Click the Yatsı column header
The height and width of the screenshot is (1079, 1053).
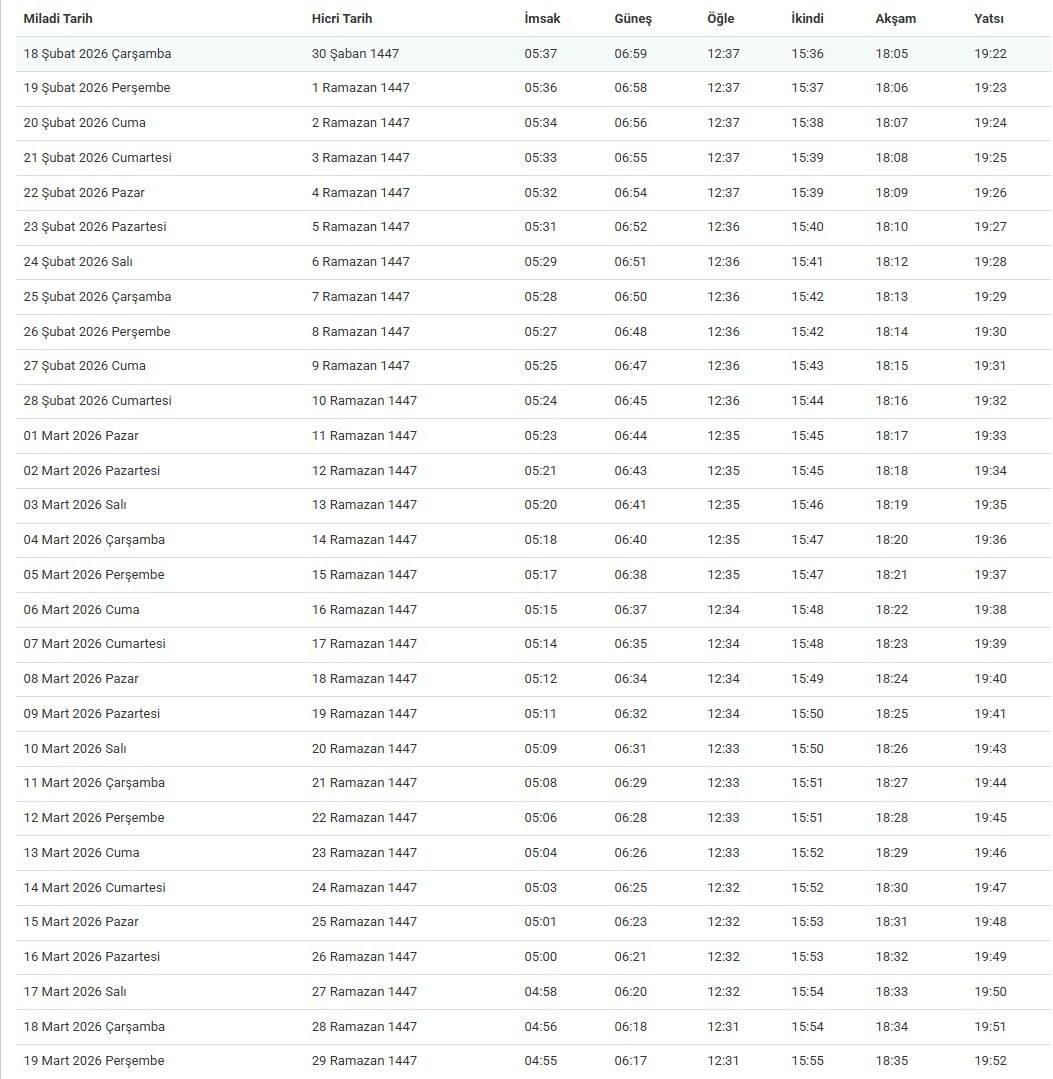point(989,19)
